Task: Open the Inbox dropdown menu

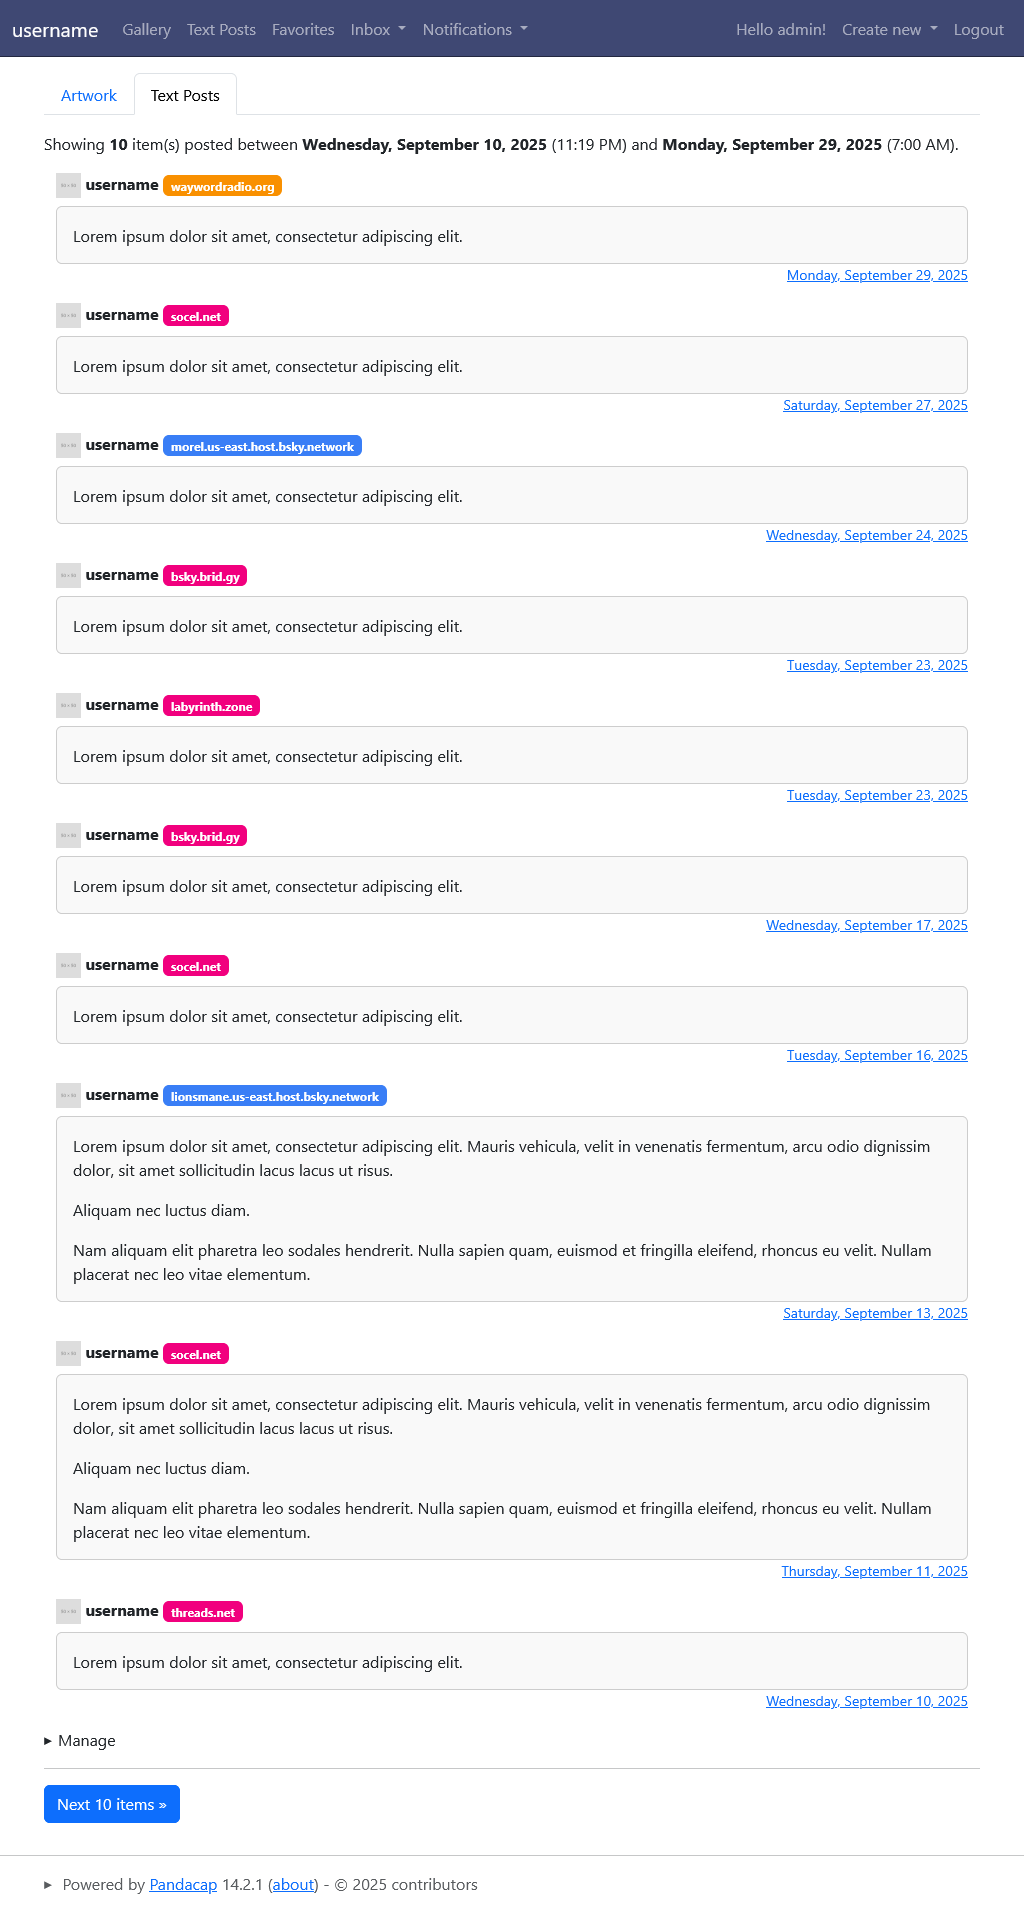Action: [378, 30]
